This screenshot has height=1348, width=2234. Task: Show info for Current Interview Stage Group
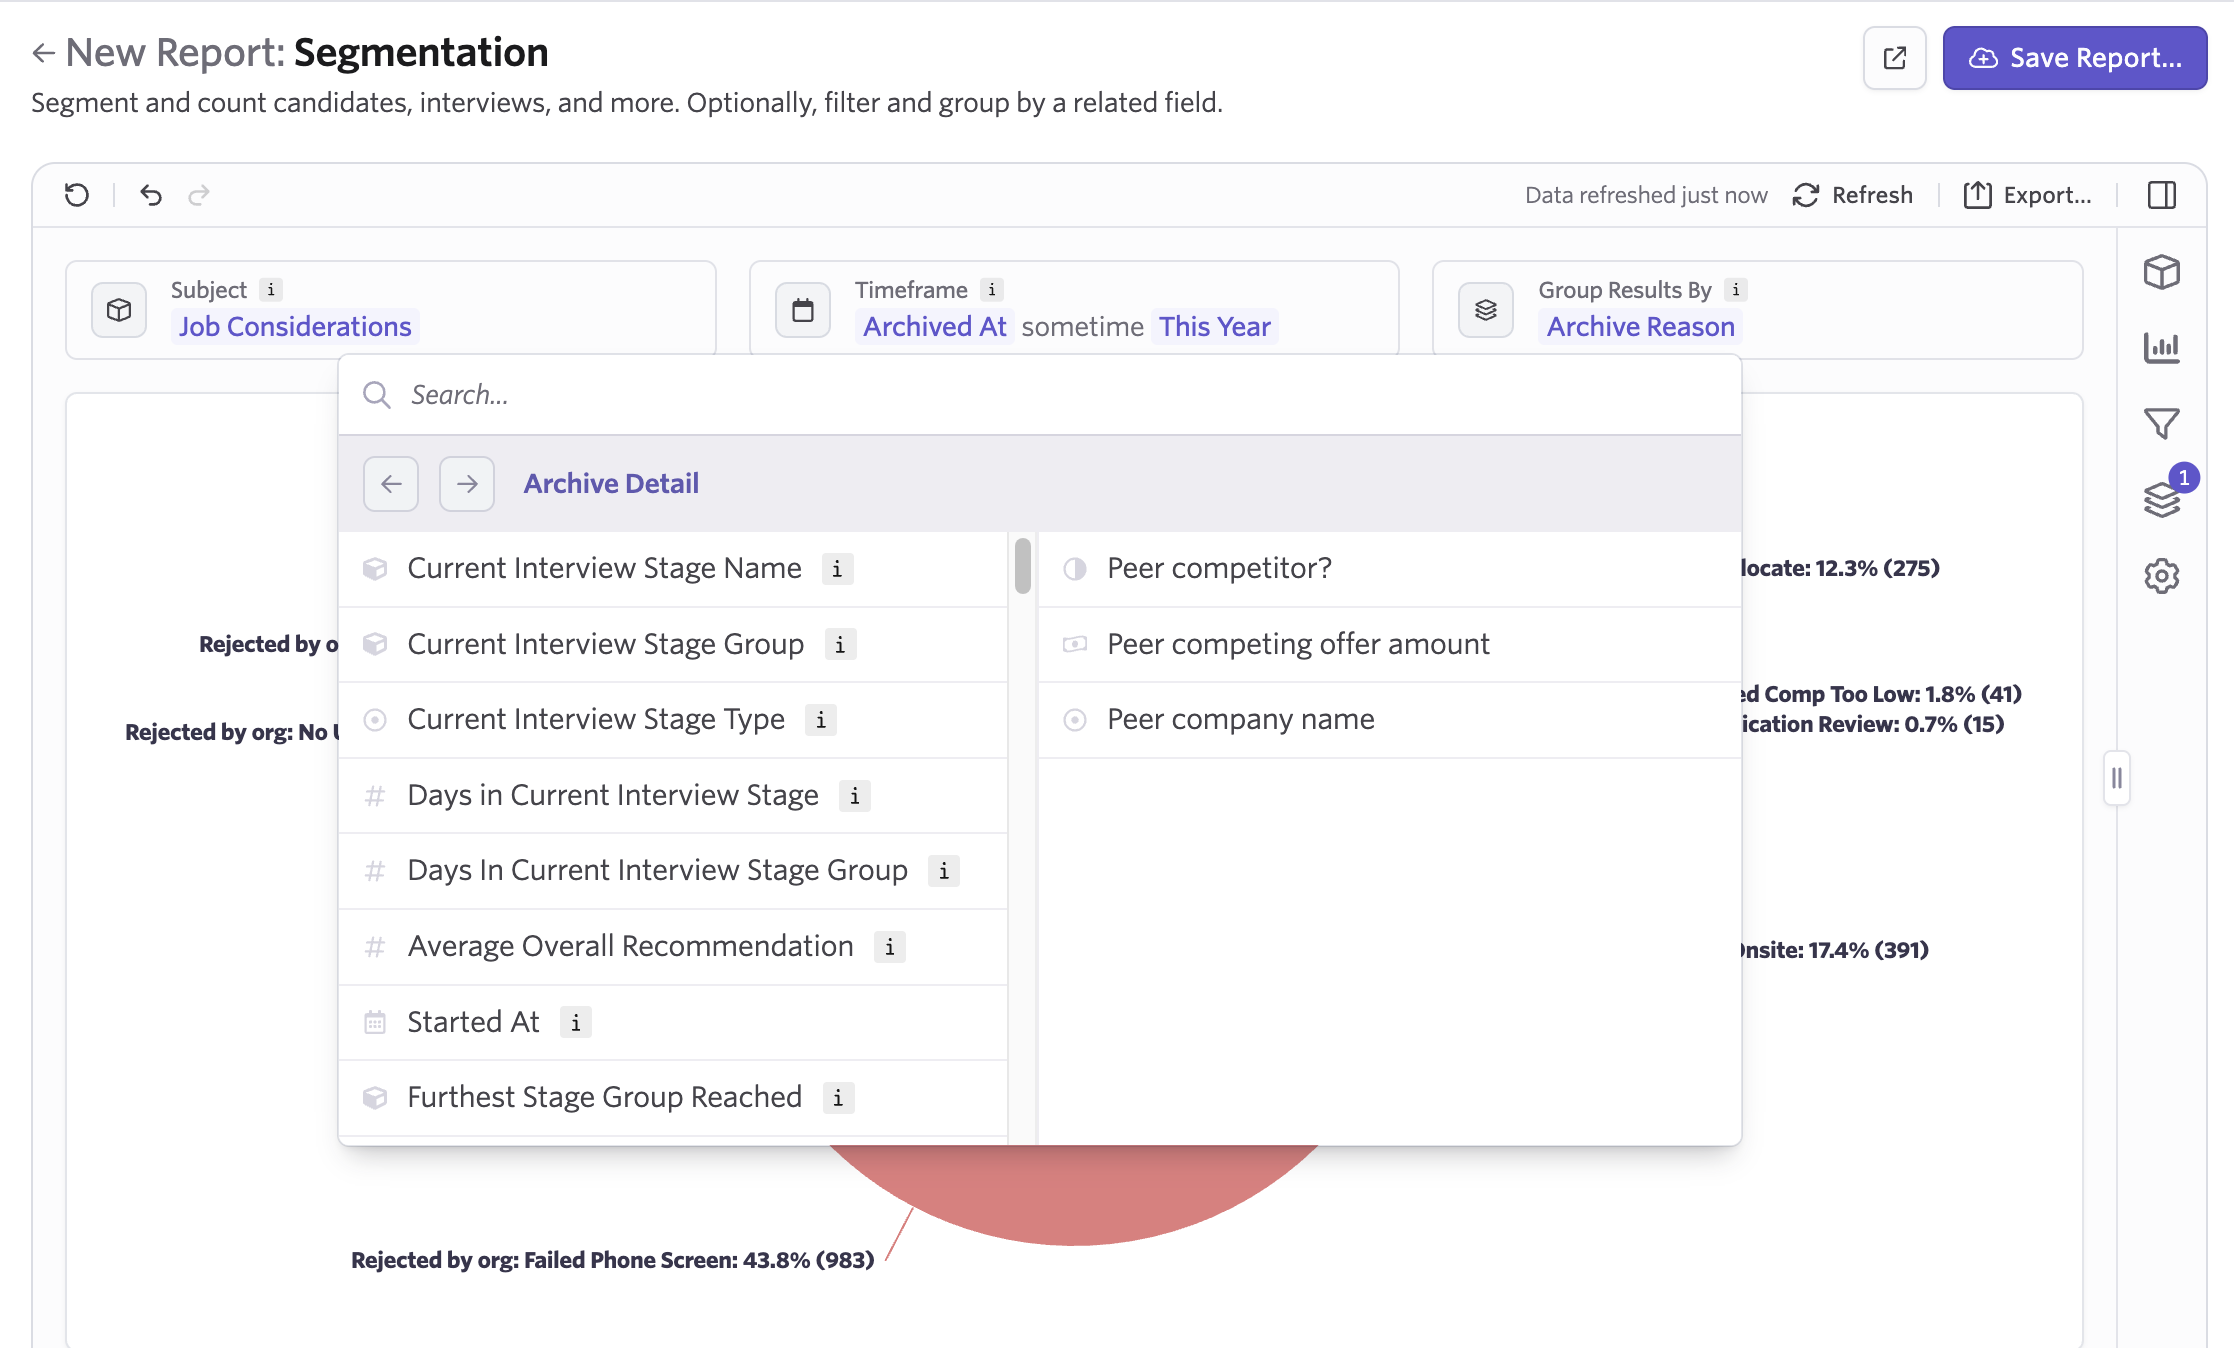pyautogui.click(x=840, y=645)
